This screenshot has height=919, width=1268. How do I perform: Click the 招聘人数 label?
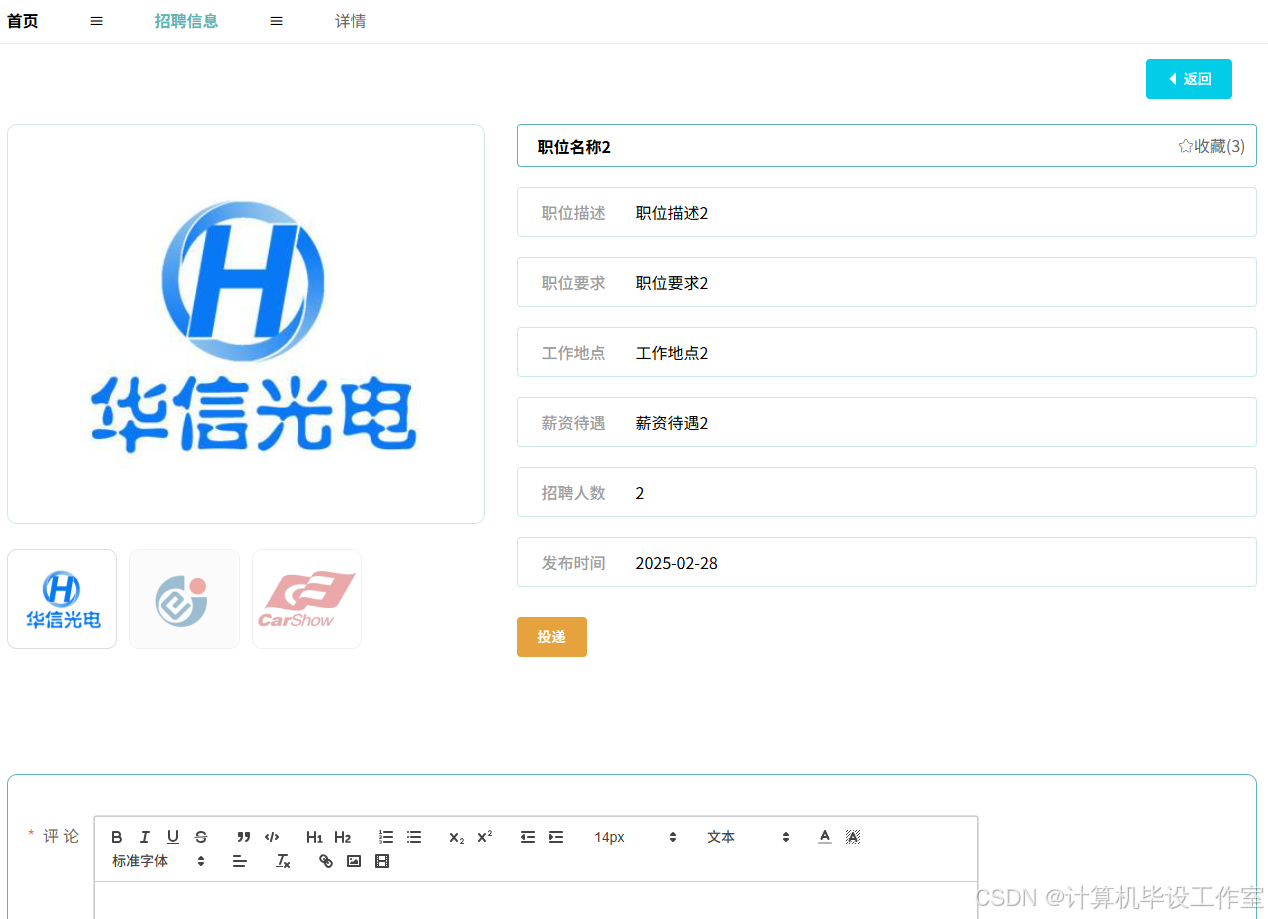click(574, 493)
